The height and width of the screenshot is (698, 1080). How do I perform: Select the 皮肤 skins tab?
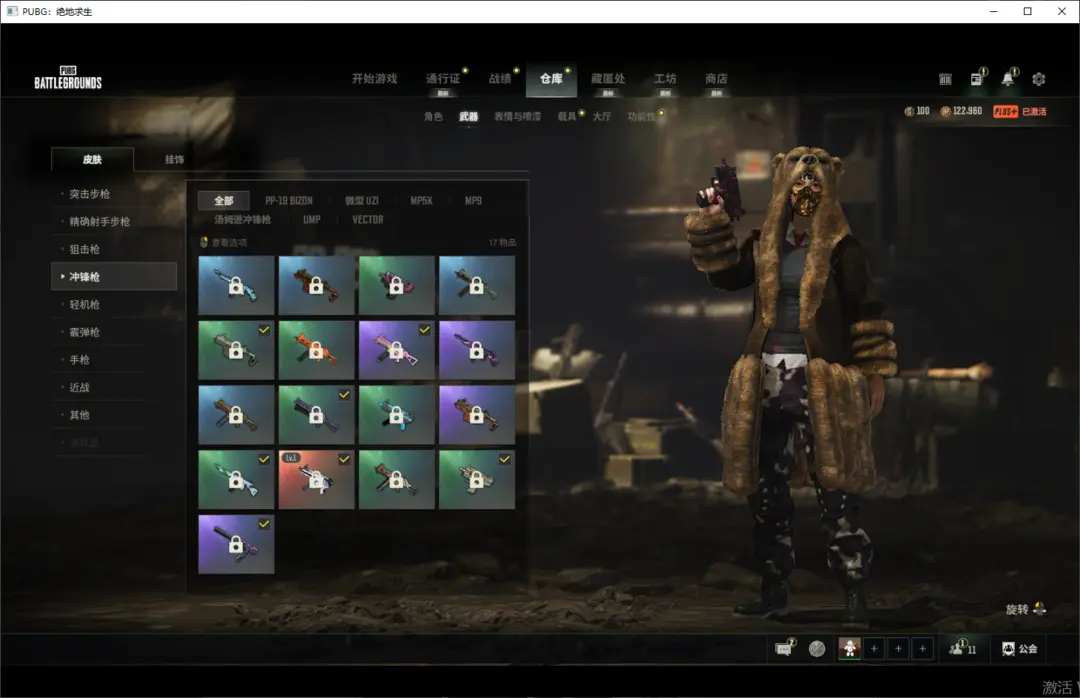pyautogui.click(x=92, y=159)
